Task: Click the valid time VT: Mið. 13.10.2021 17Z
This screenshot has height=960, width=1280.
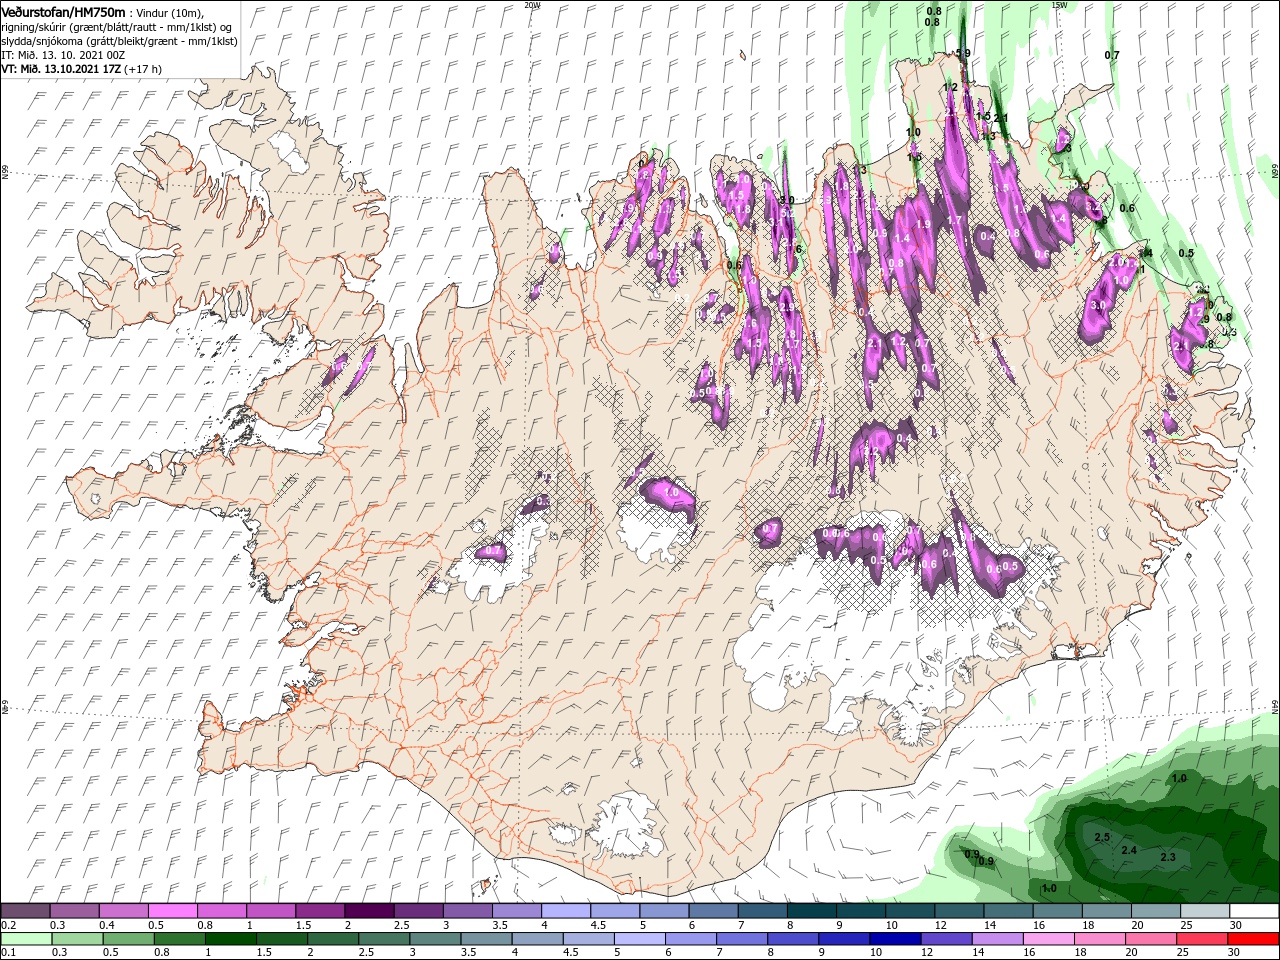Action: (61, 69)
